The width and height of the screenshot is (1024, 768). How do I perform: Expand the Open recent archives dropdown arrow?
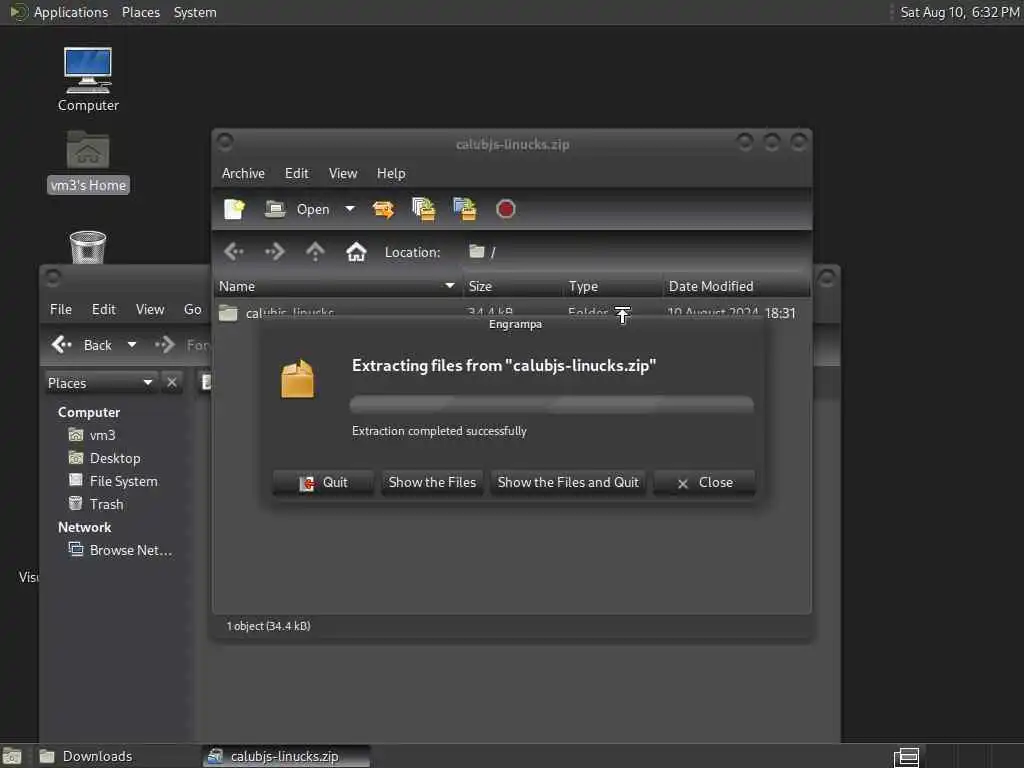click(x=350, y=209)
